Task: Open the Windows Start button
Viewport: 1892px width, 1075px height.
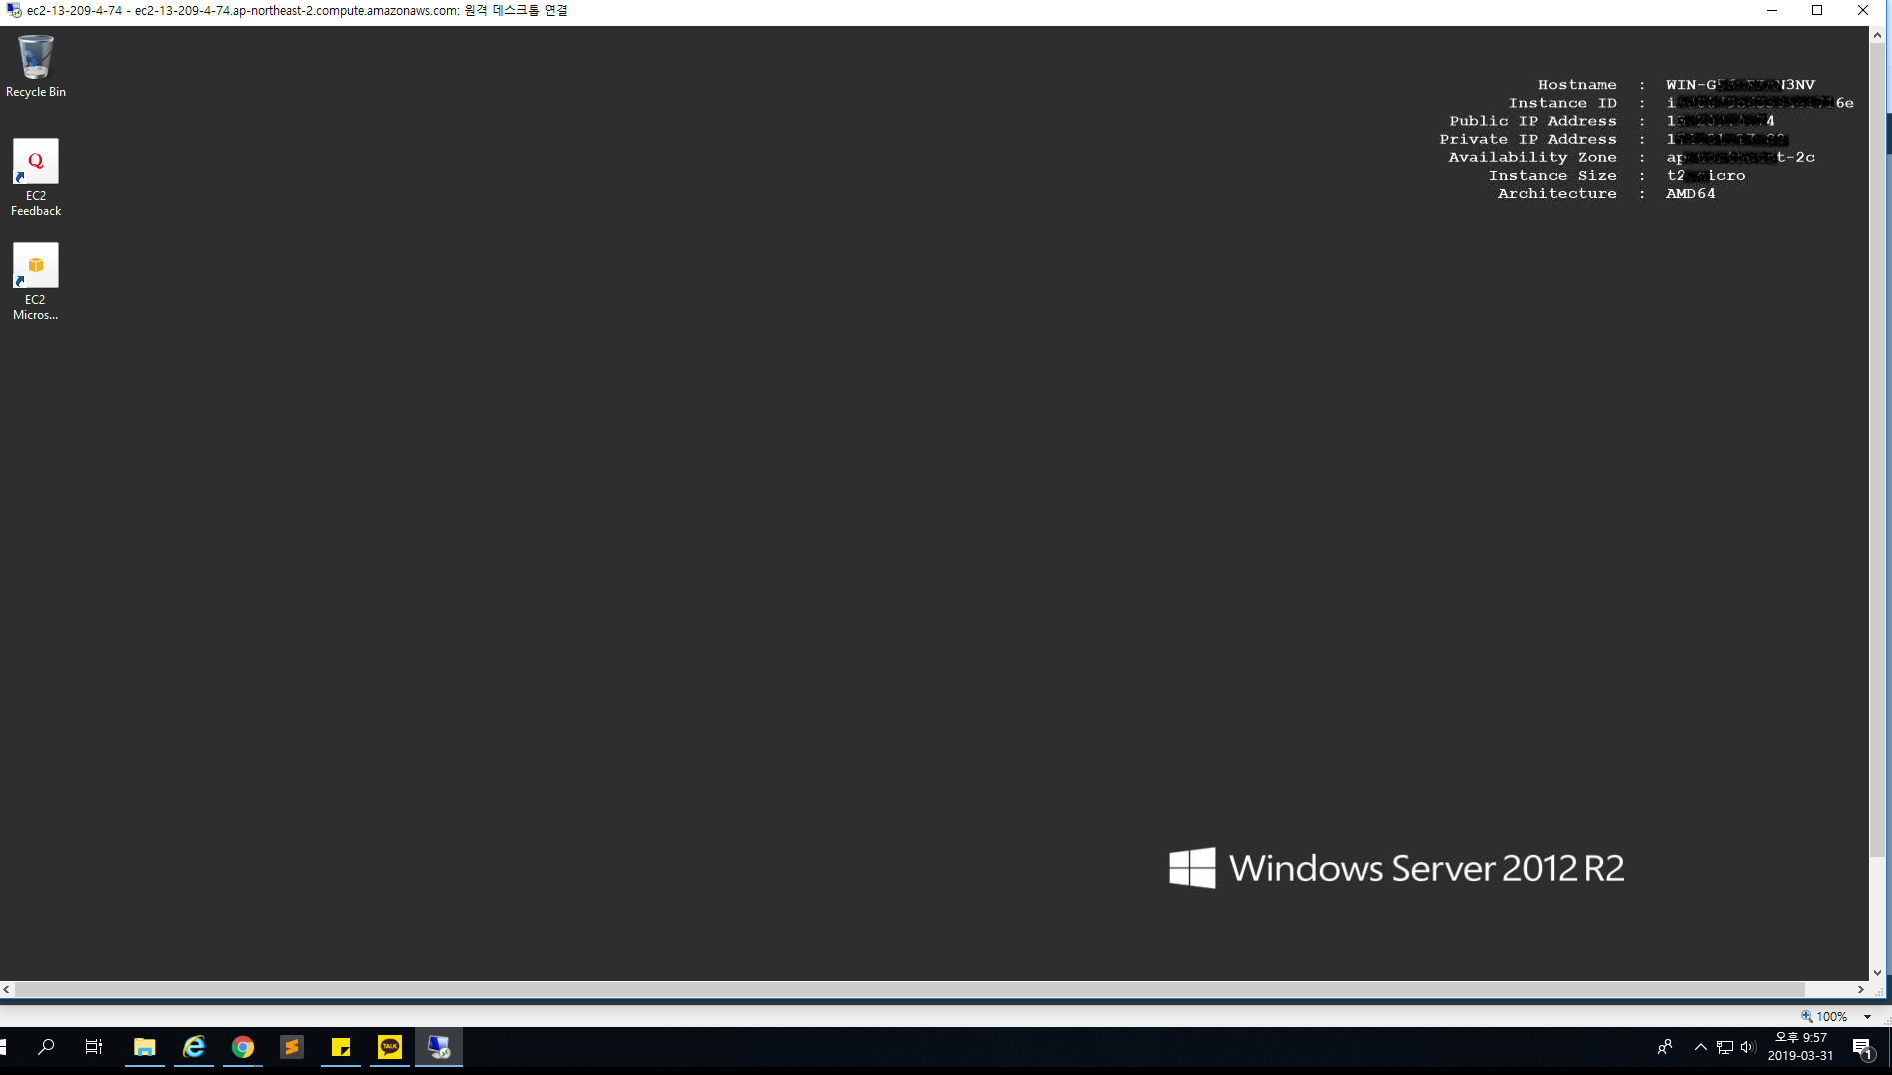Action: (x=3, y=1047)
